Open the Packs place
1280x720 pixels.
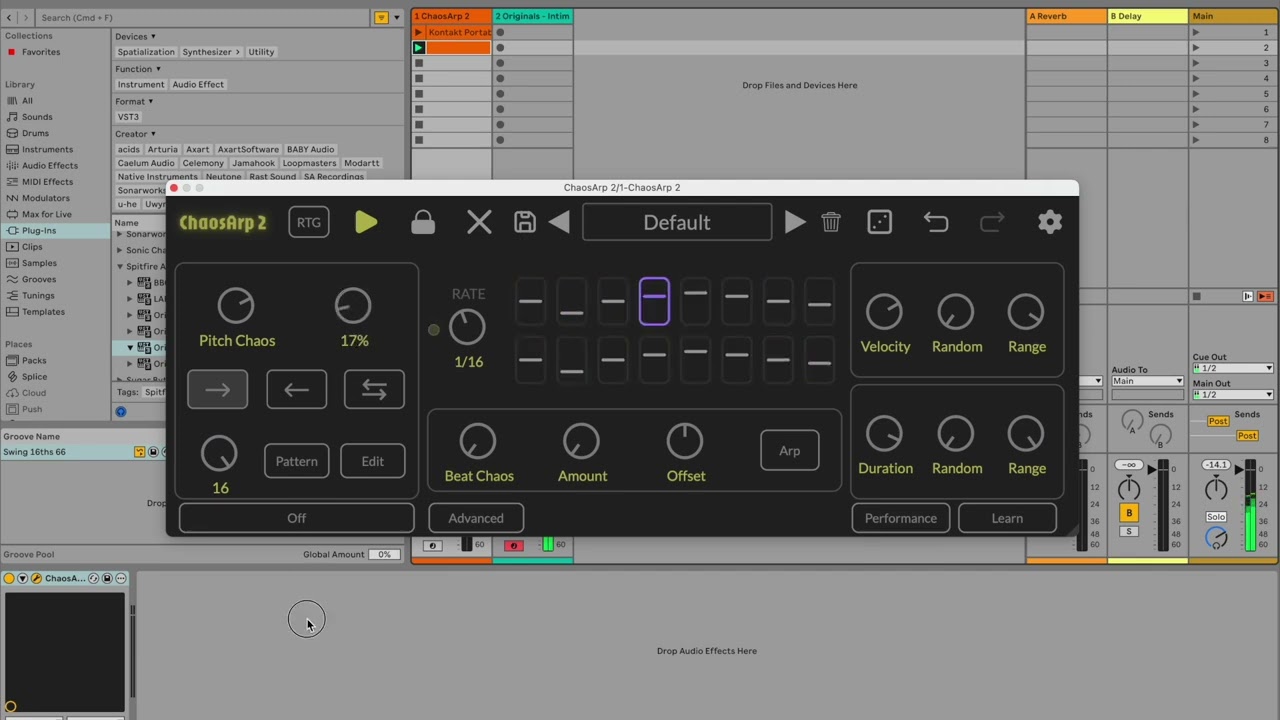click(x=34, y=360)
